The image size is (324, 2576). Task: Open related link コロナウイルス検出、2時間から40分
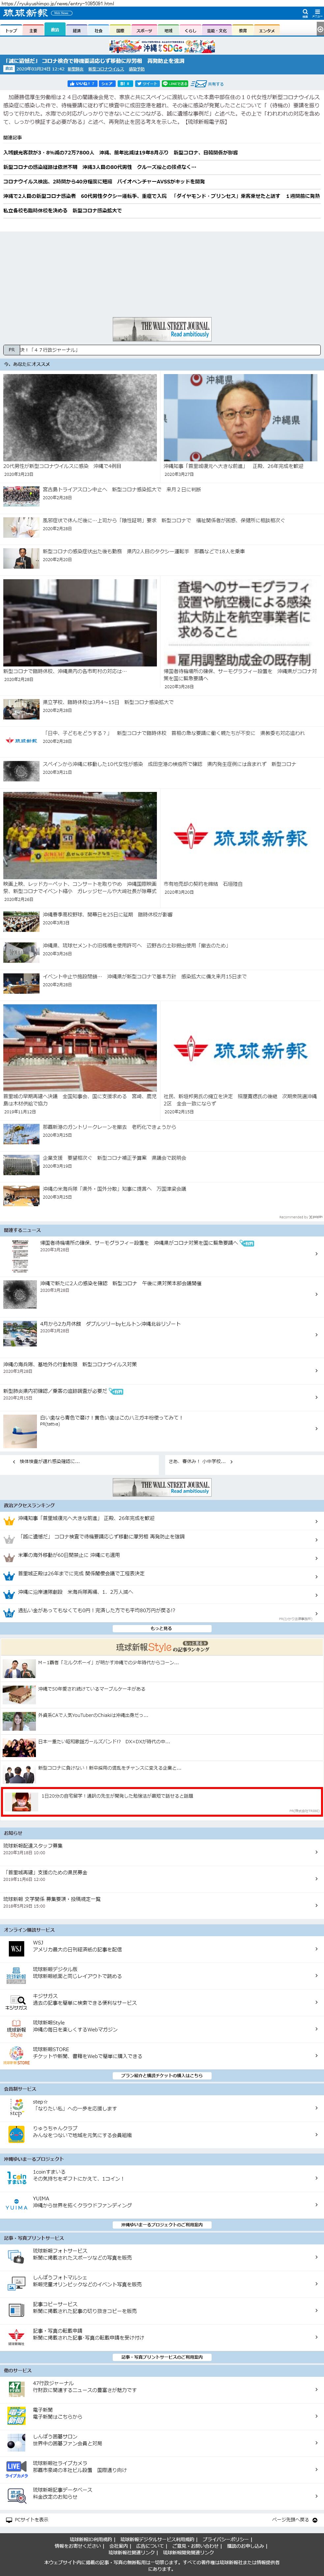[104, 182]
